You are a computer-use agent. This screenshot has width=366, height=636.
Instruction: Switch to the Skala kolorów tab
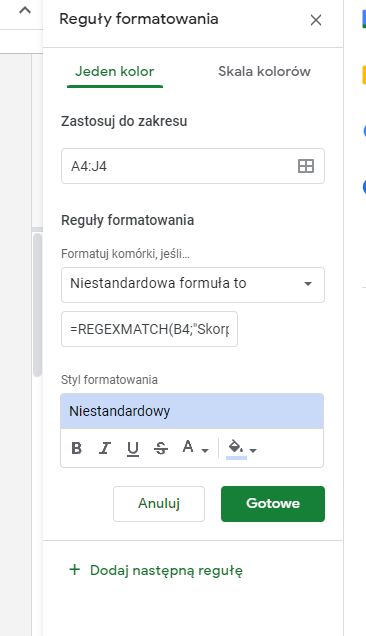pyautogui.click(x=264, y=72)
